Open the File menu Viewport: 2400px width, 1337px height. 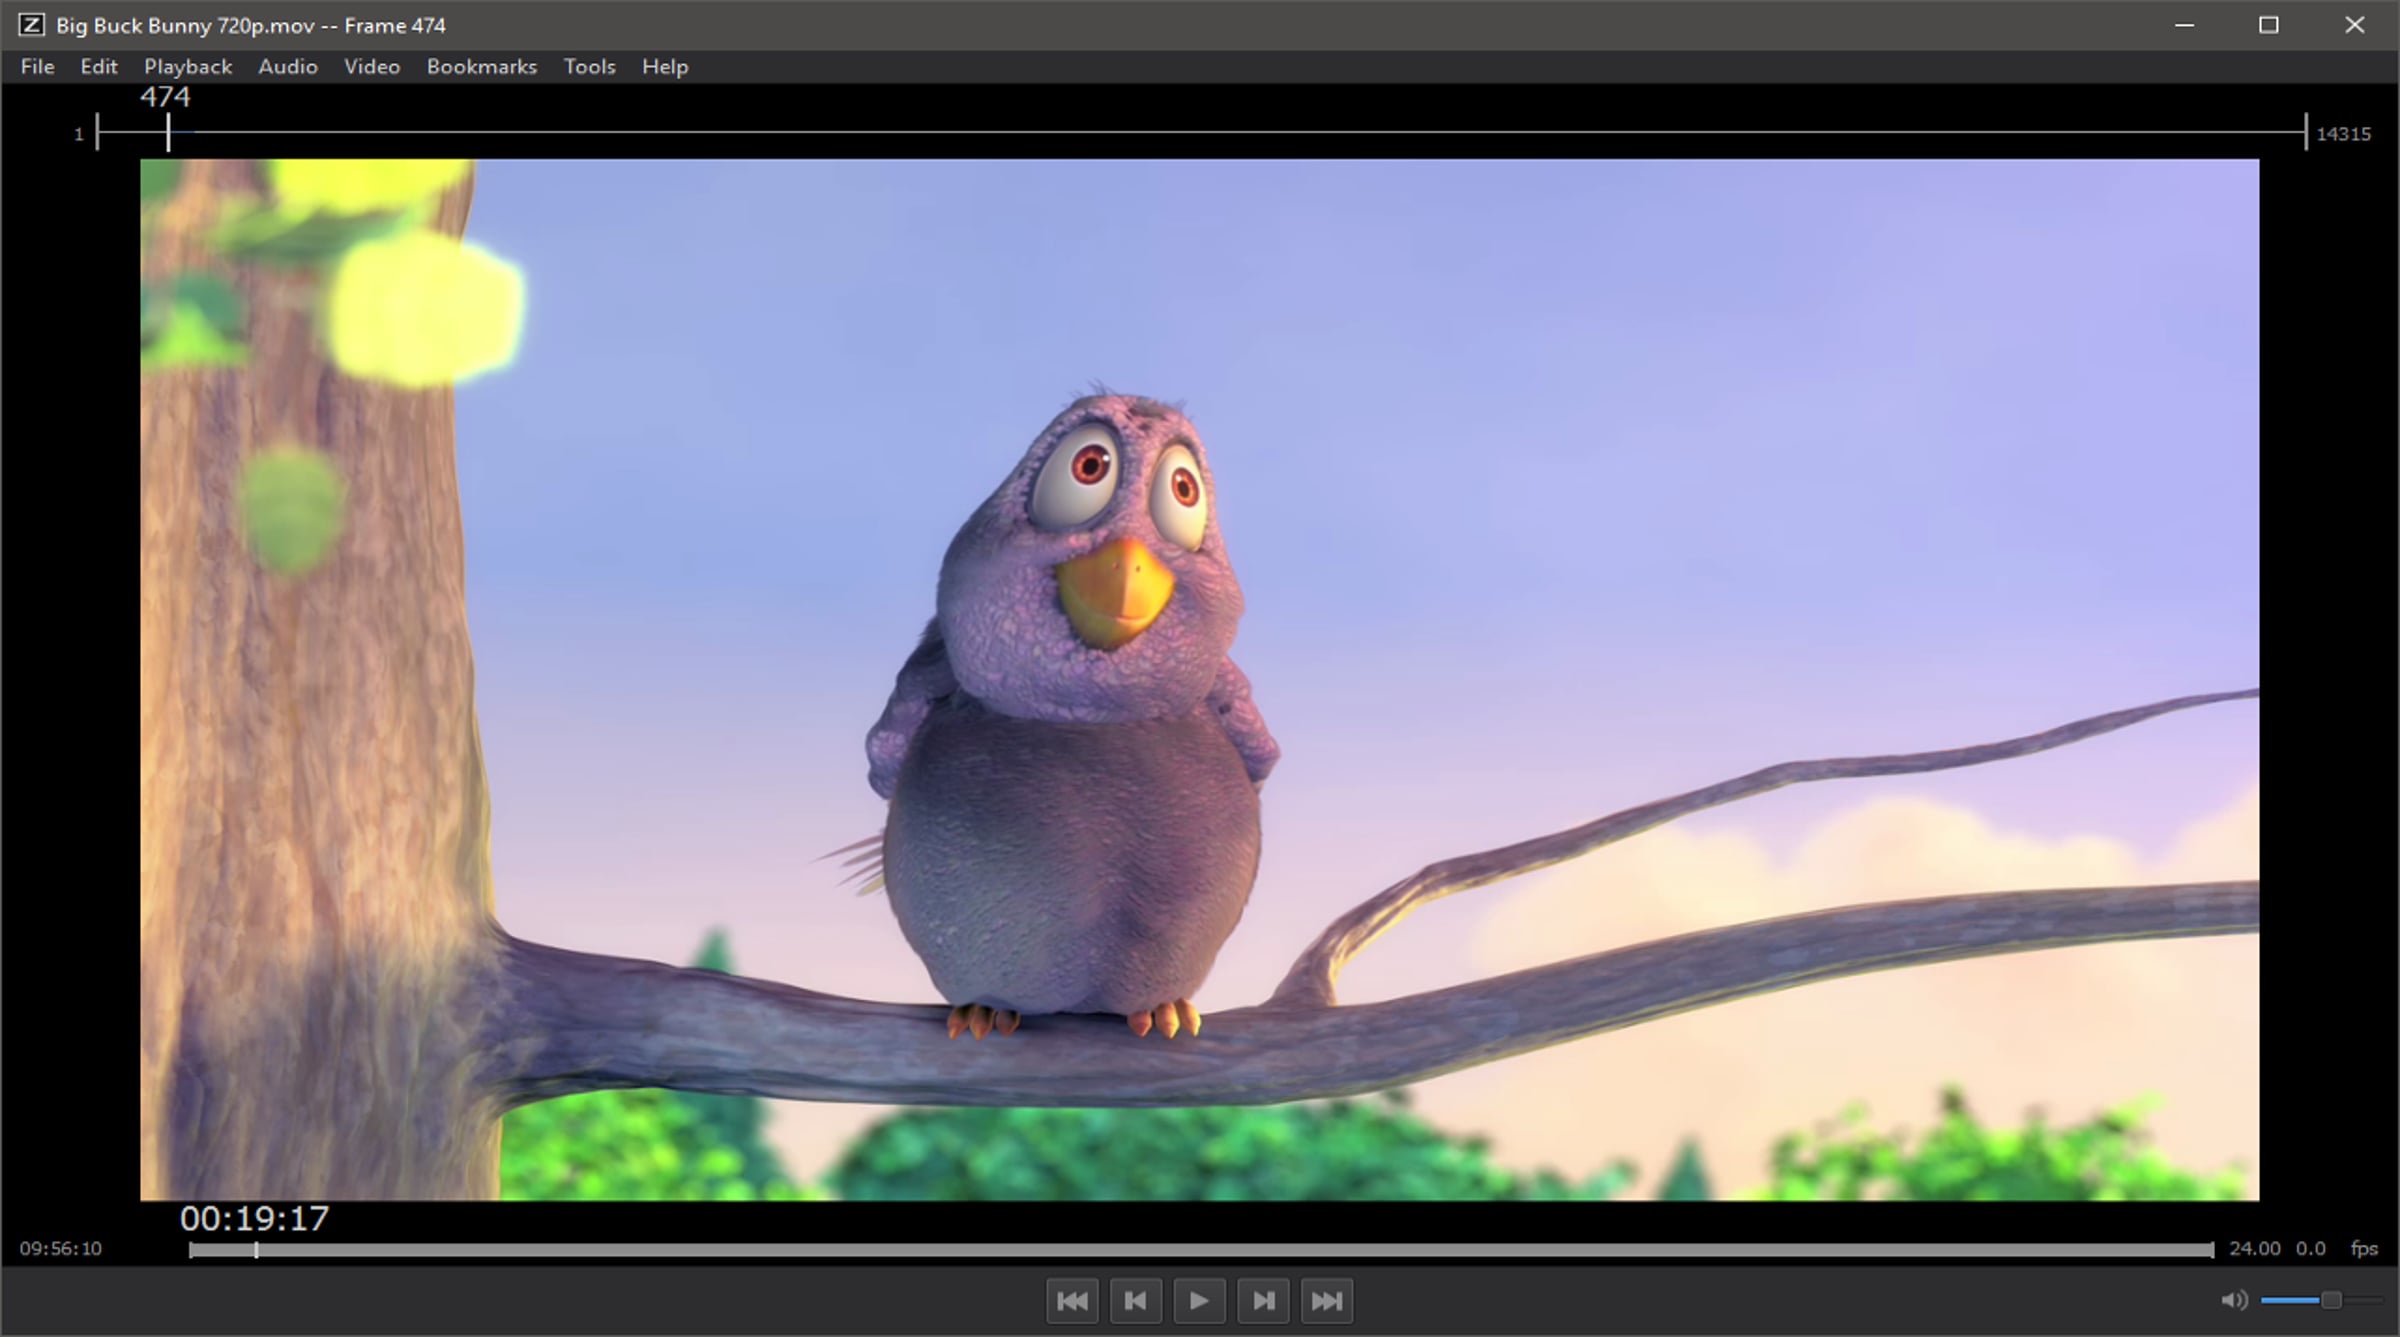coord(37,66)
